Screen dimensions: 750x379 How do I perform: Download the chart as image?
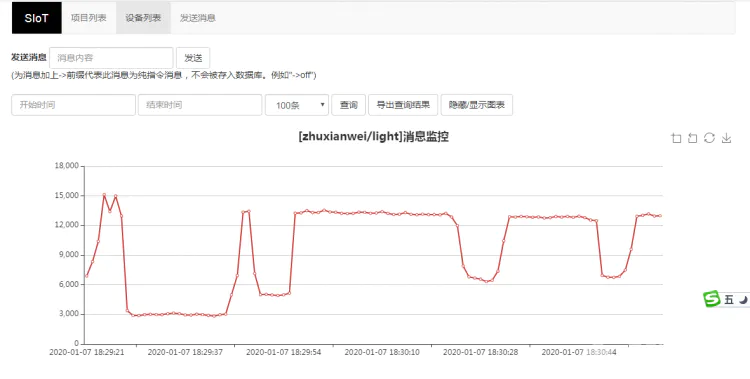pyautogui.click(x=726, y=138)
